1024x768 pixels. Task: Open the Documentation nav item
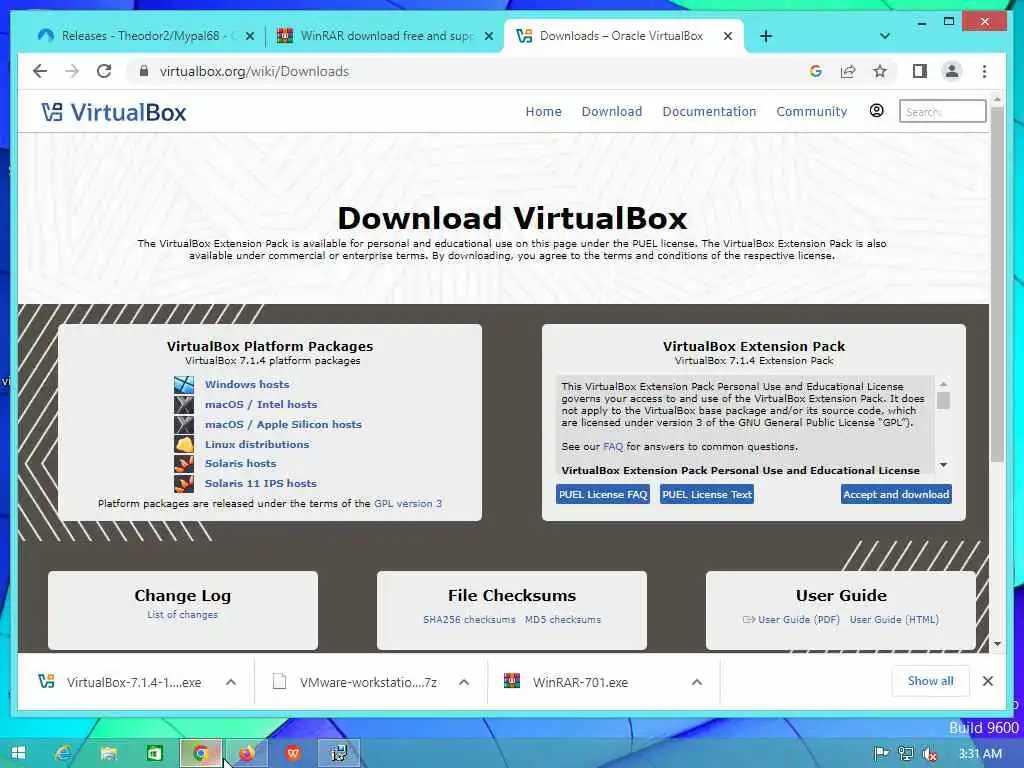click(709, 112)
